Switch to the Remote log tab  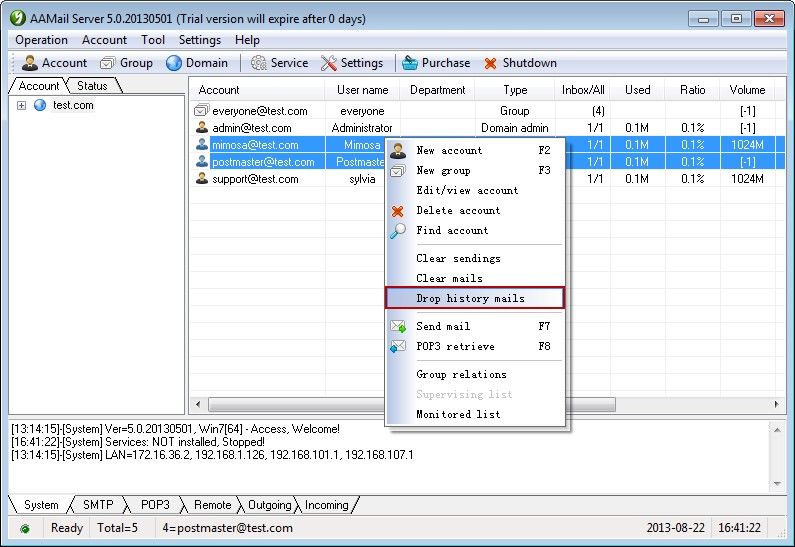click(x=212, y=505)
